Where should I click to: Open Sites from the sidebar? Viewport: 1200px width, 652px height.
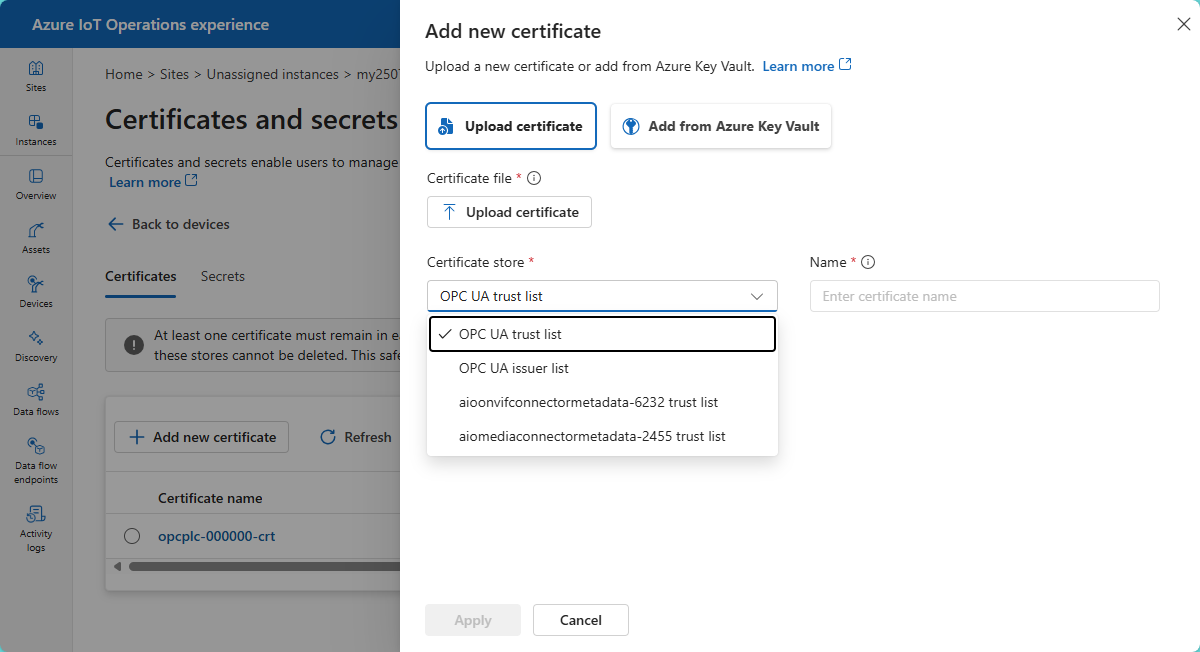36,76
